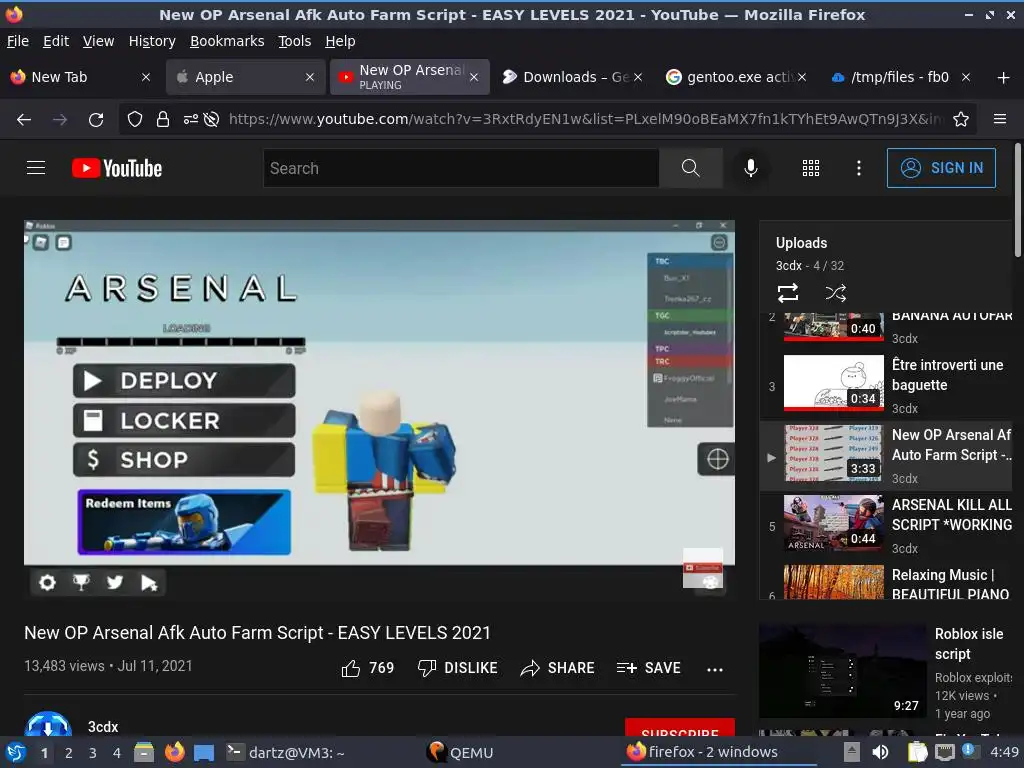Viewport: 1024px width, 768px height.
Task: Close the Apple tab
Action: 310,77
